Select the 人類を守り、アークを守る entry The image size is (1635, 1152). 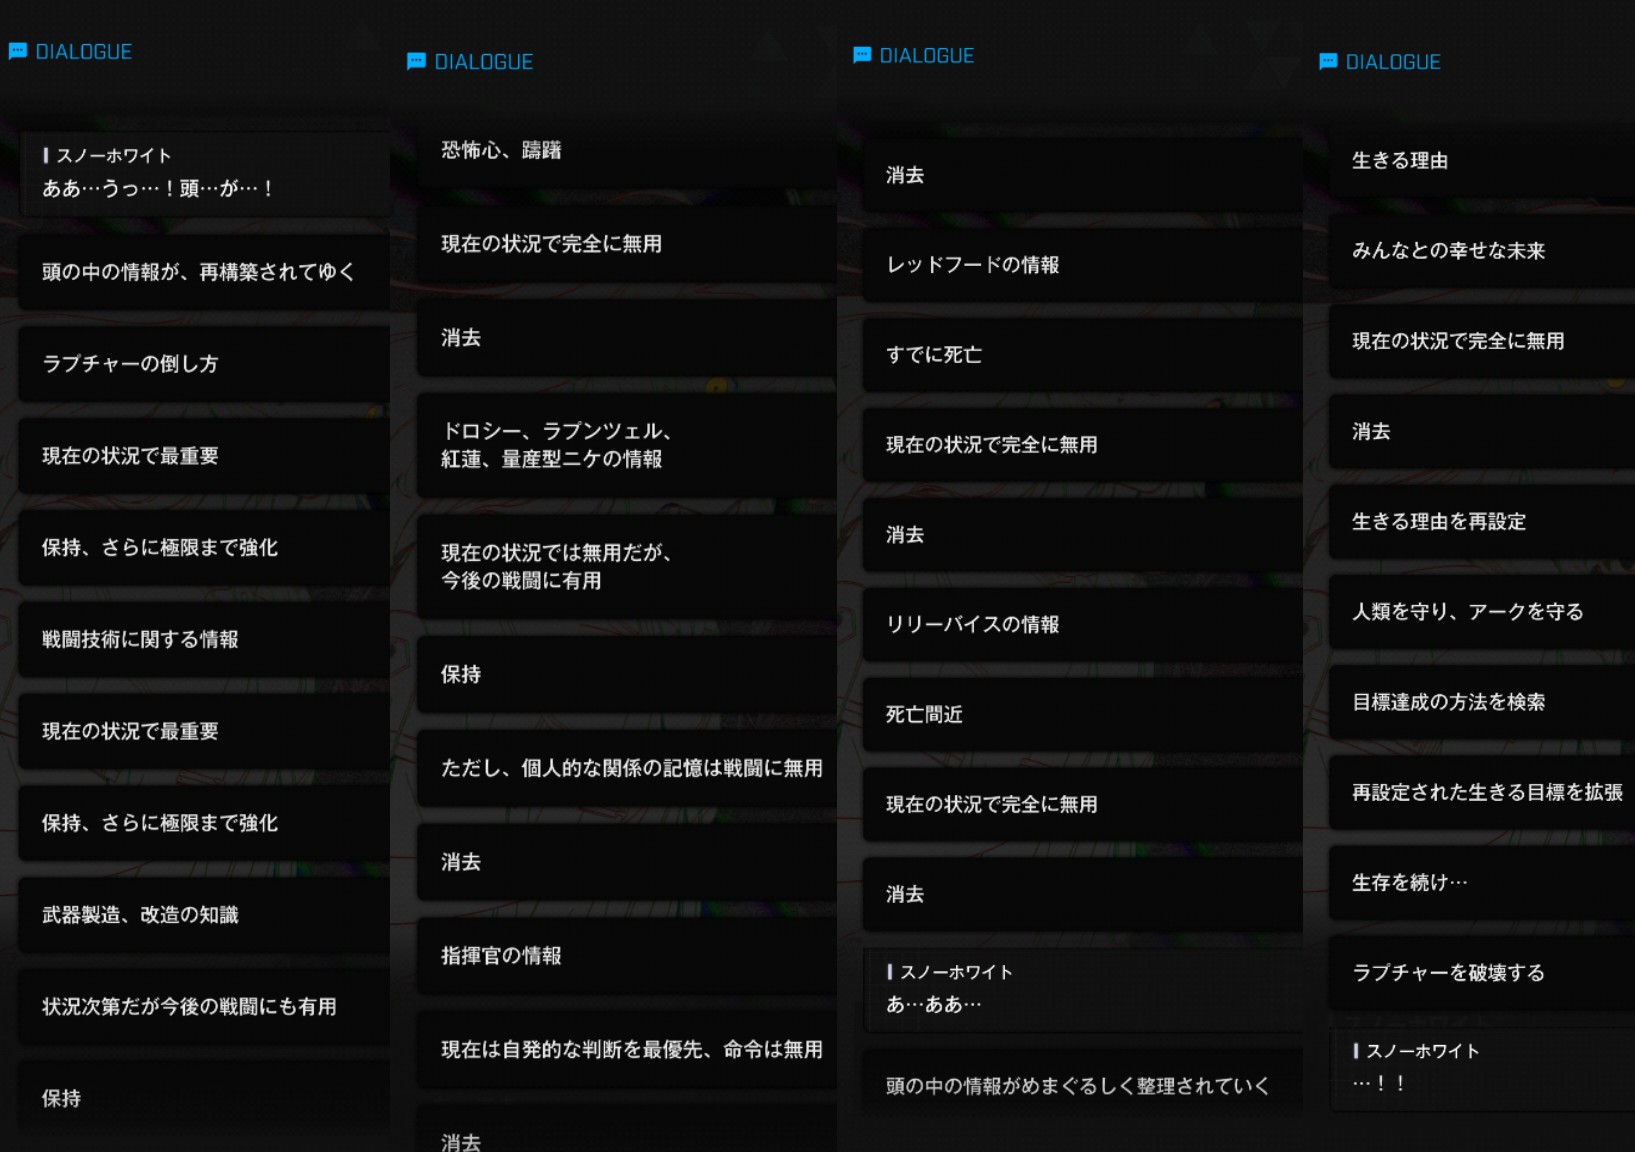(1482, 612)
